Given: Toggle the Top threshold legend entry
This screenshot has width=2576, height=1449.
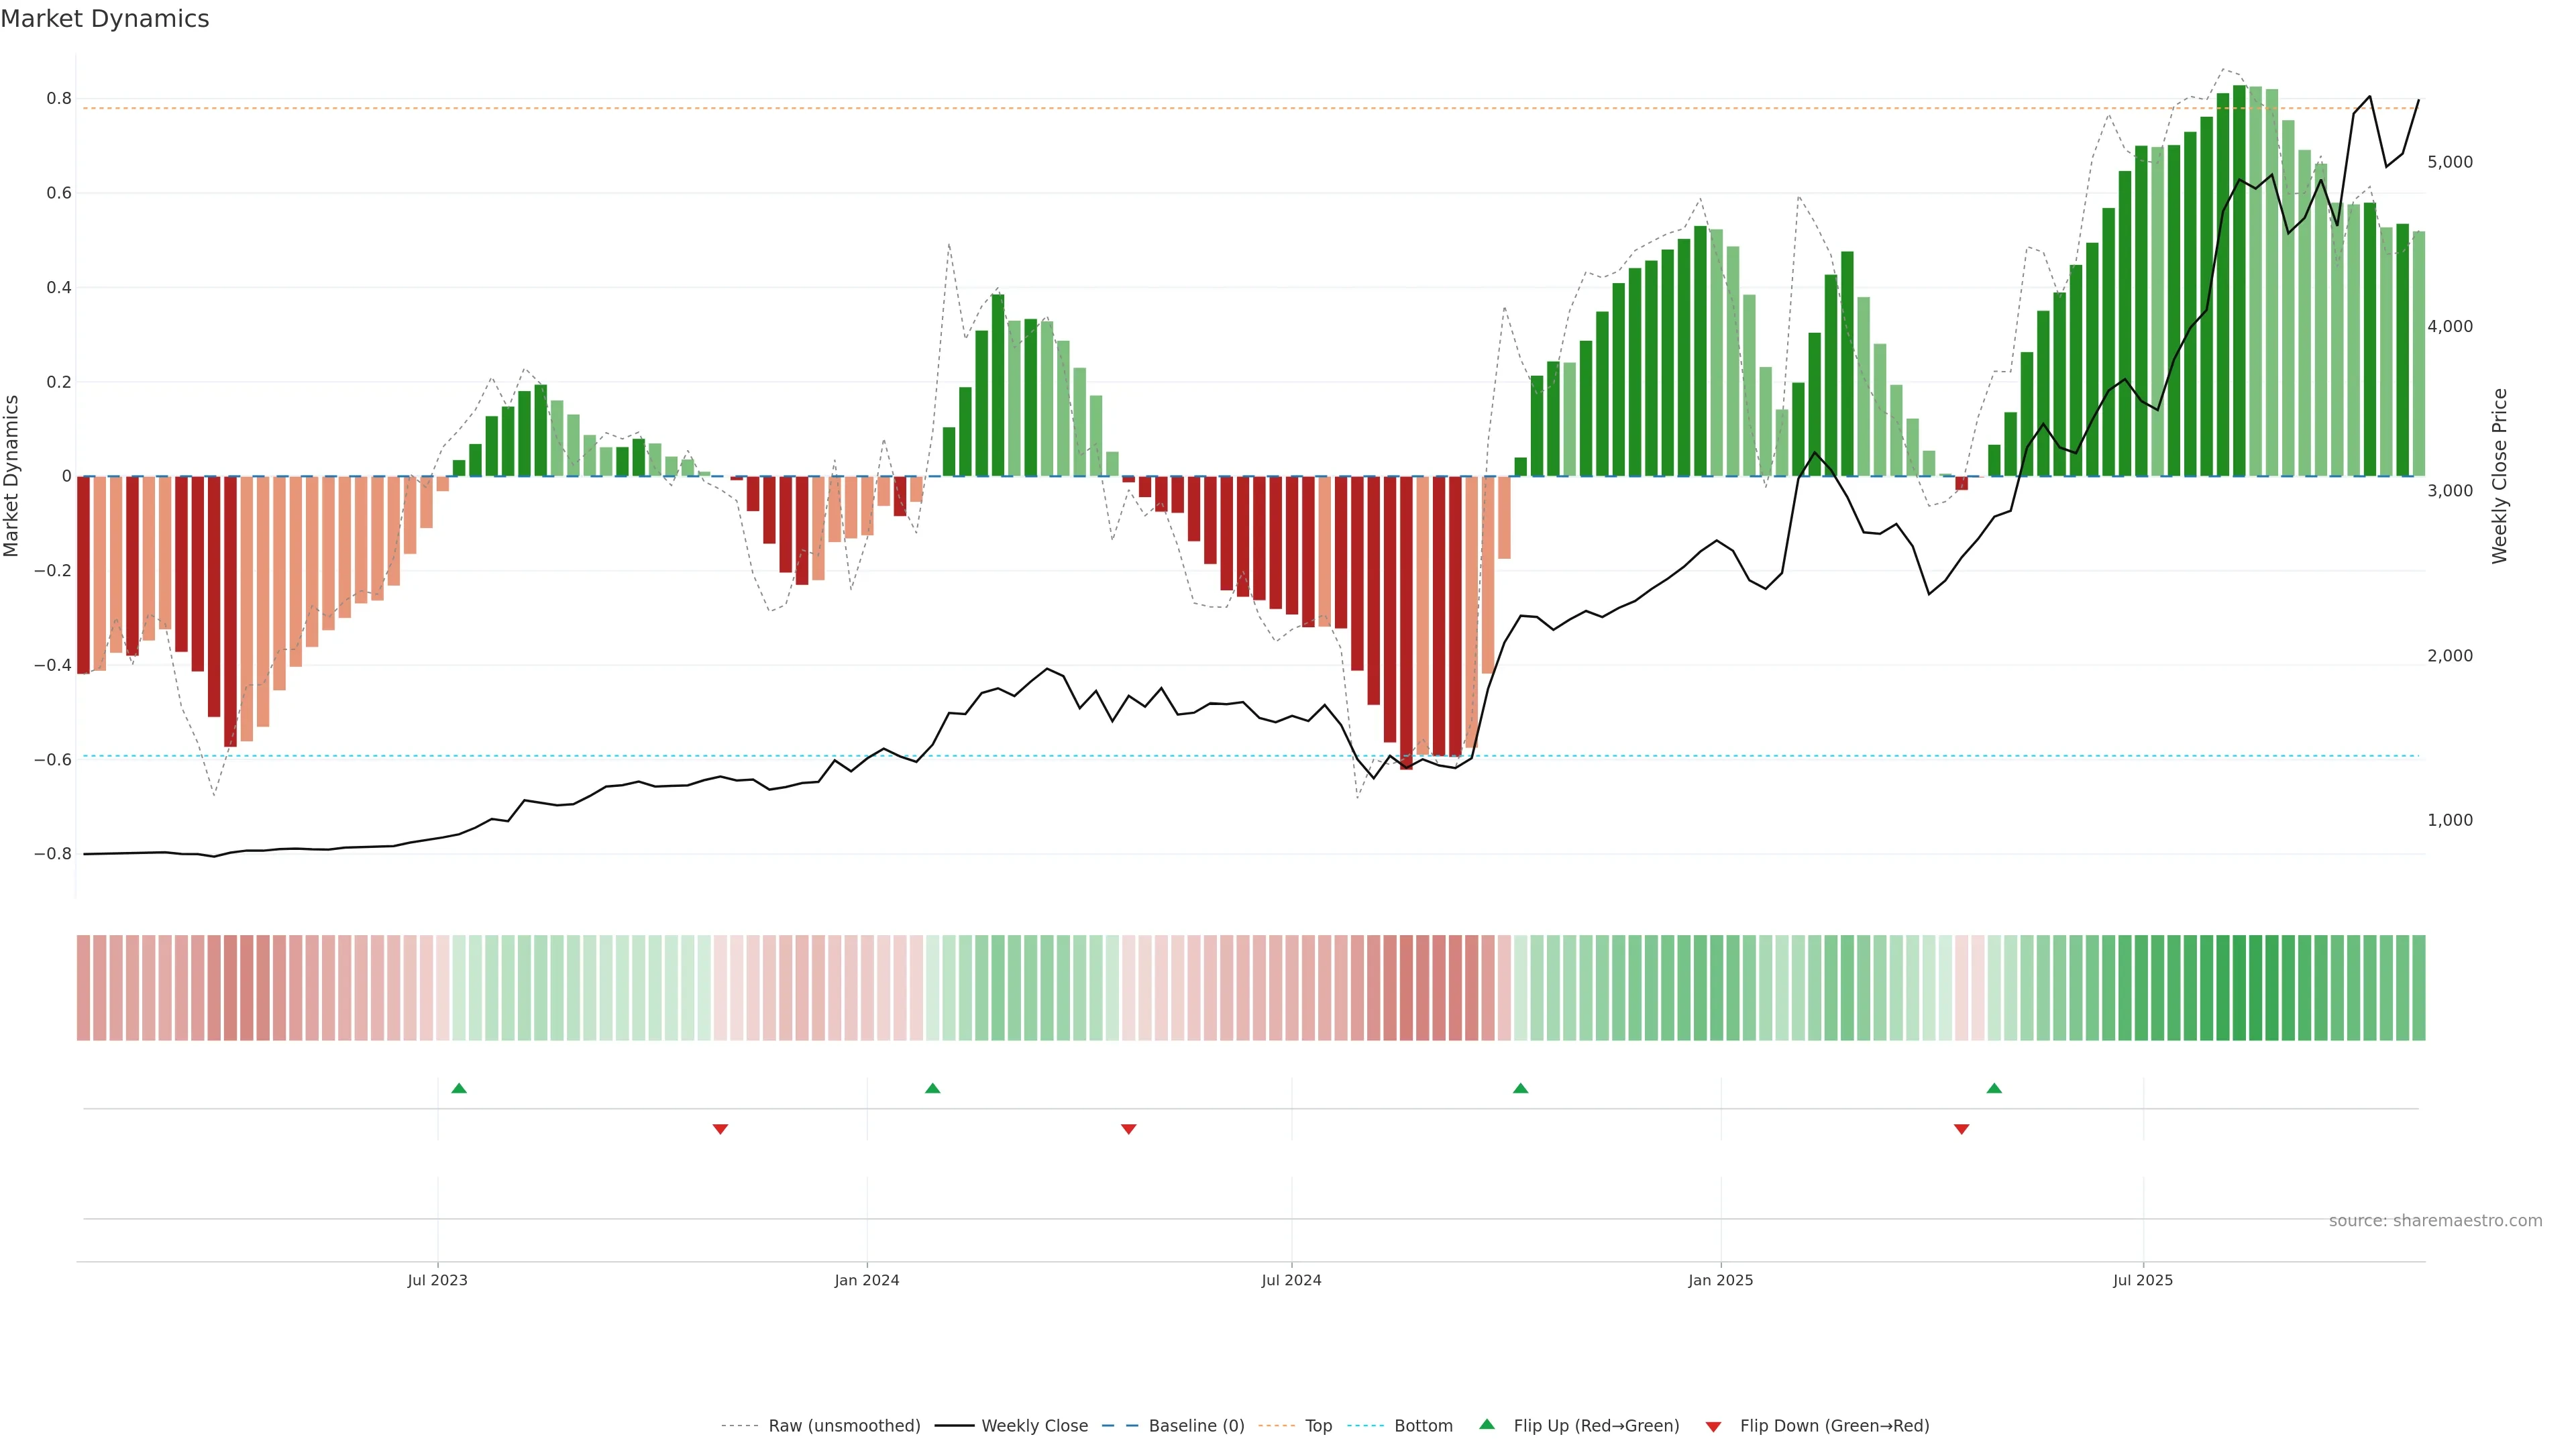Looking at the screenshot, I should coord(1318,1426).
